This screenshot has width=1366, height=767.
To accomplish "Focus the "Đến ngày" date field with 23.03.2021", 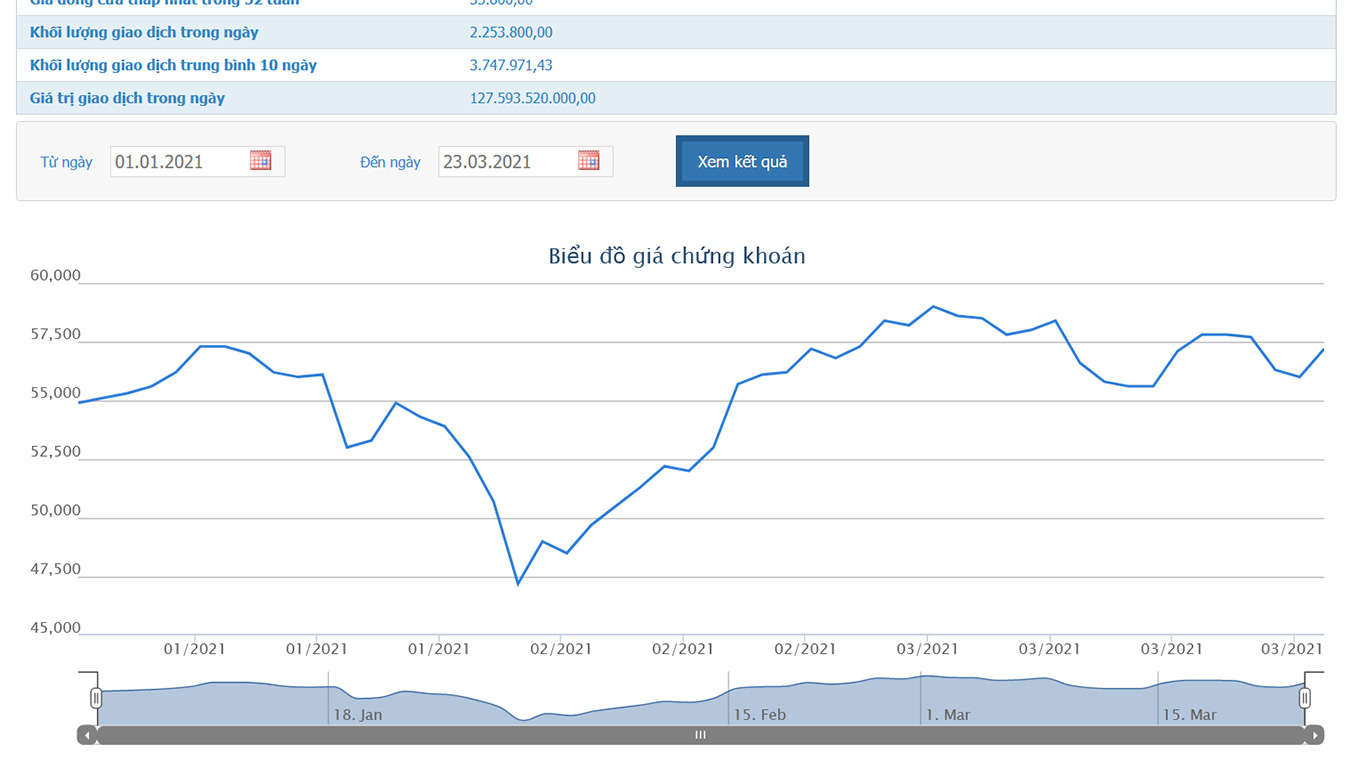I will click(x=506, y=162).
